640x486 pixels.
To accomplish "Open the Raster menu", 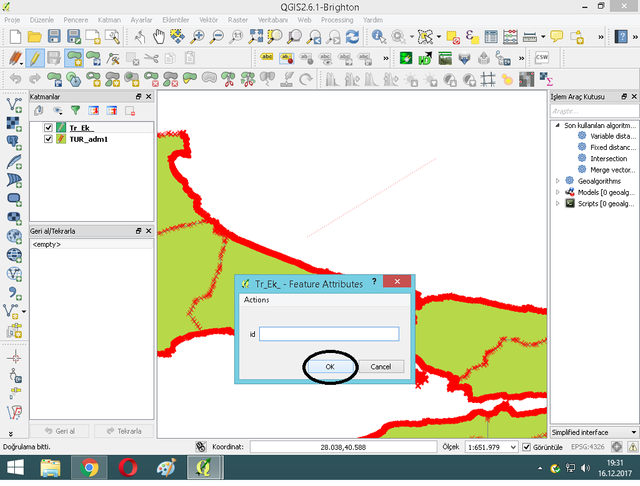I will coord(238,20).
